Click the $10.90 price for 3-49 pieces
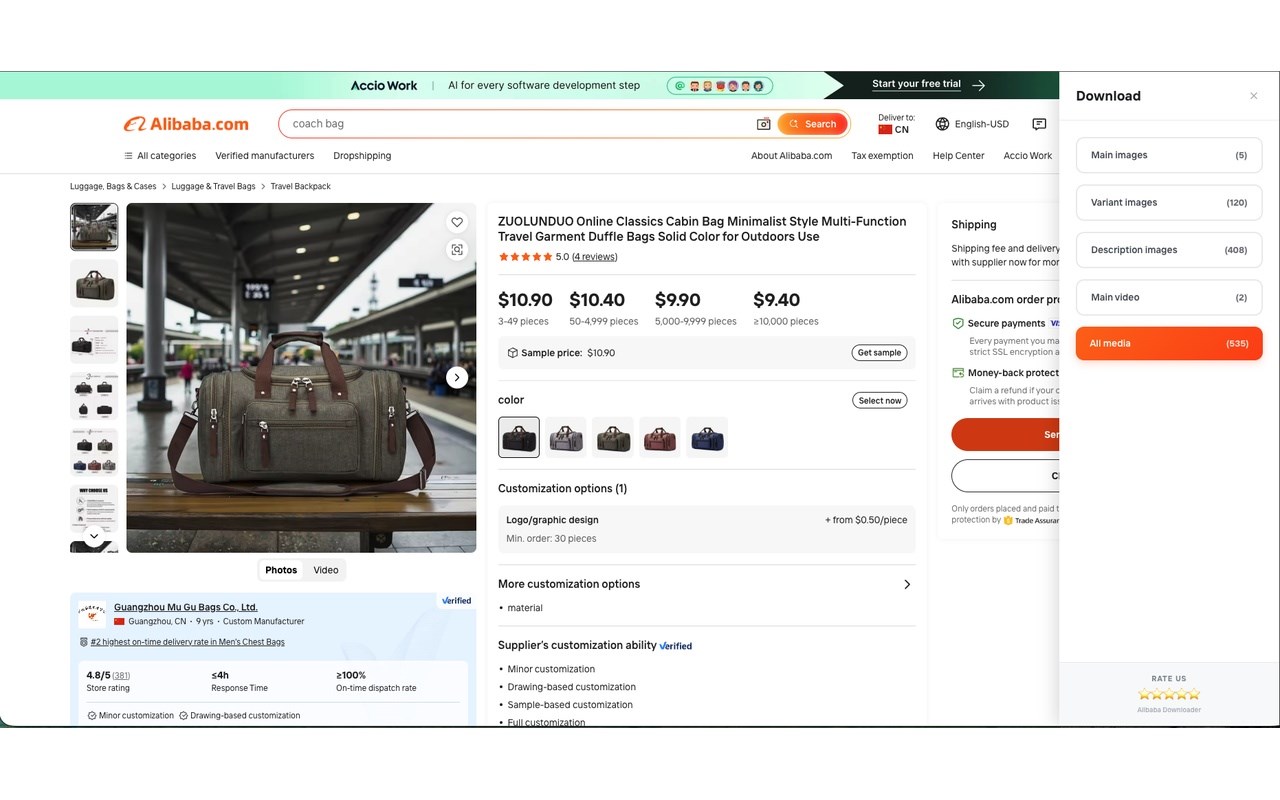 tap(525, 300)
